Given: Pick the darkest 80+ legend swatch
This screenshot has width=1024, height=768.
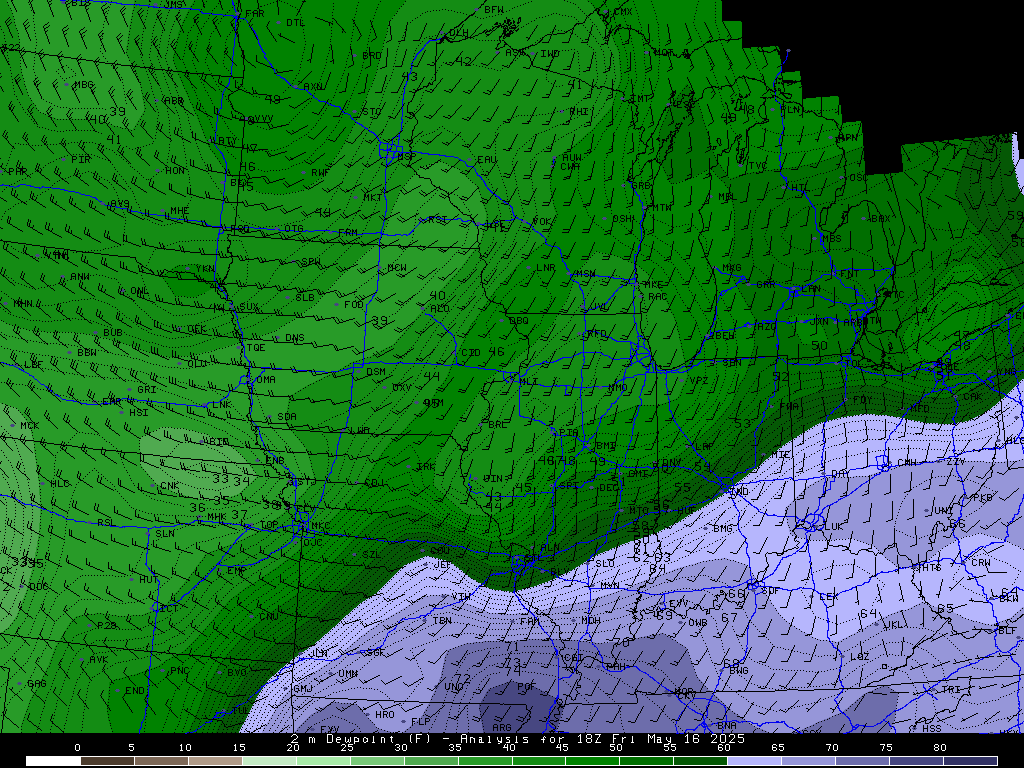Looking at the screenshot, I should pos(971,761).
